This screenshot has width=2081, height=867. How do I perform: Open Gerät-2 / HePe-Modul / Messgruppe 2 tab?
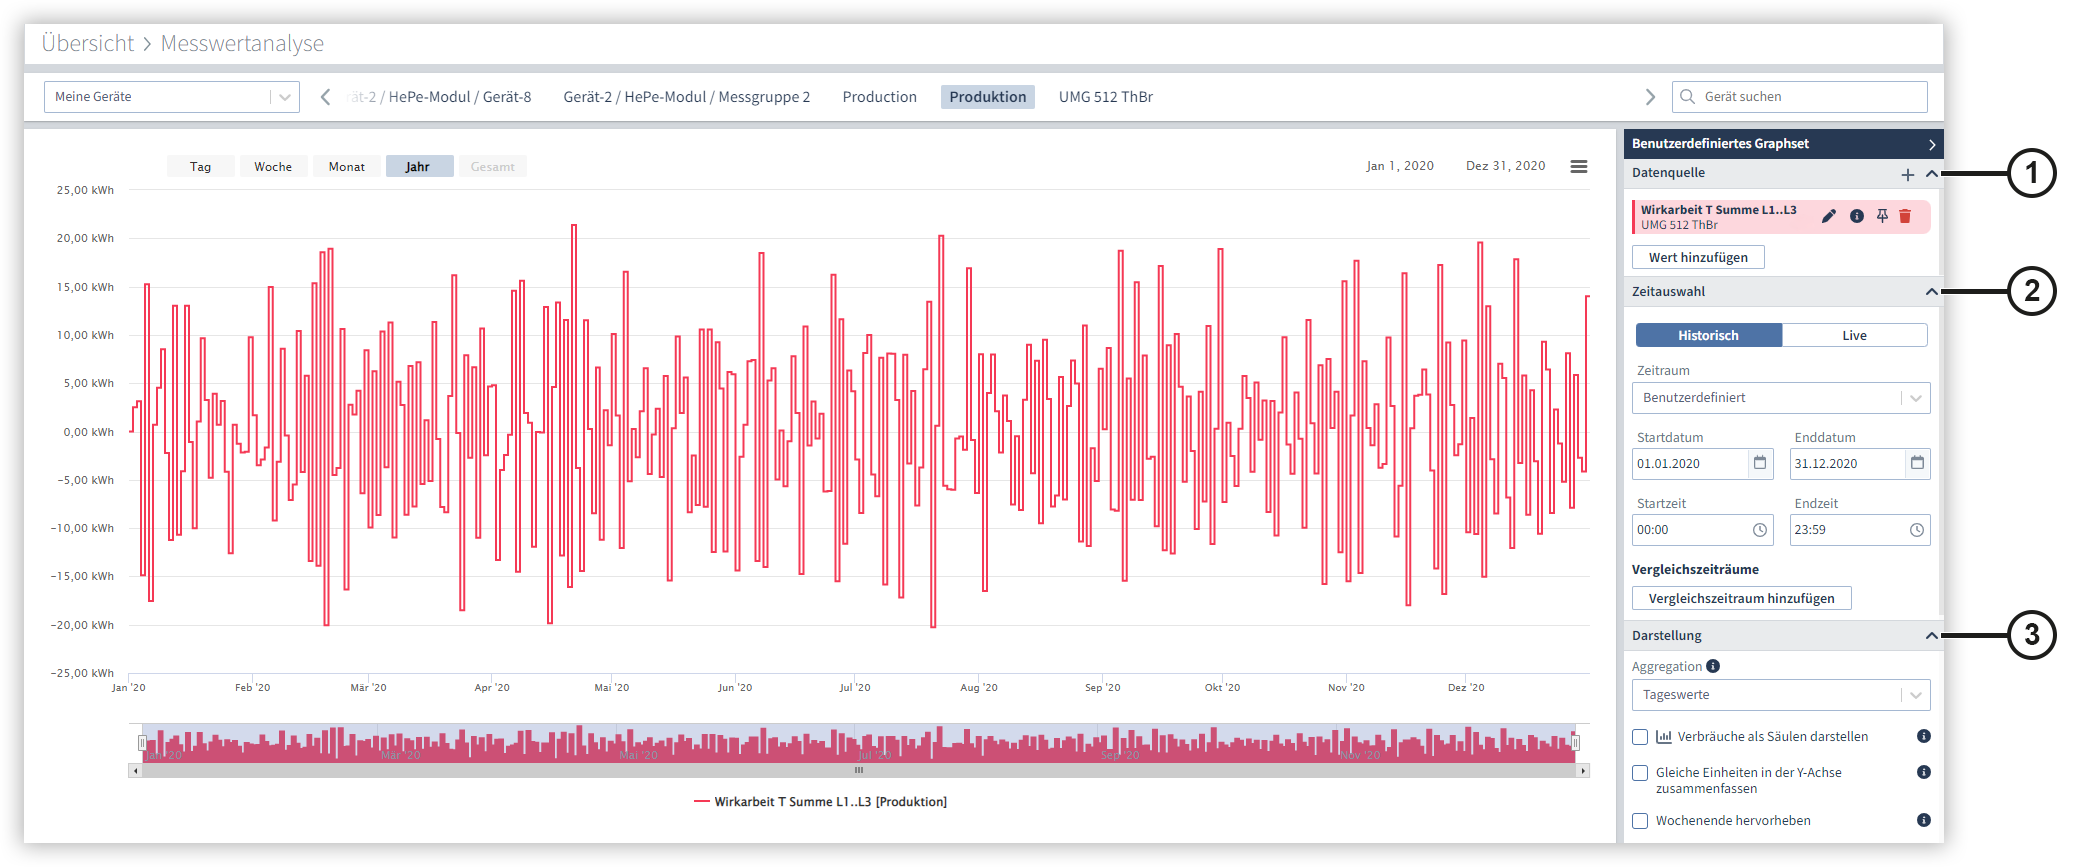click(687, 97)
